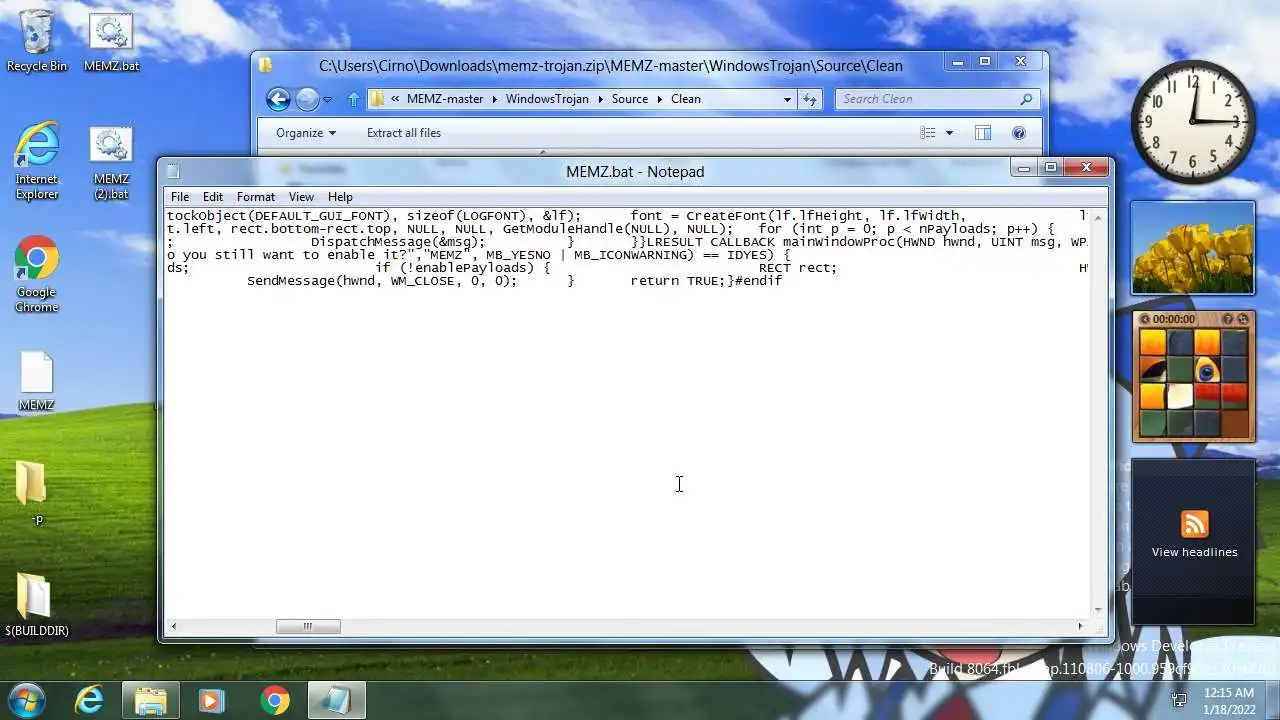Open the Notepad View menu
The height and width of the screenshot is (720, 1280).
[301, 197]
